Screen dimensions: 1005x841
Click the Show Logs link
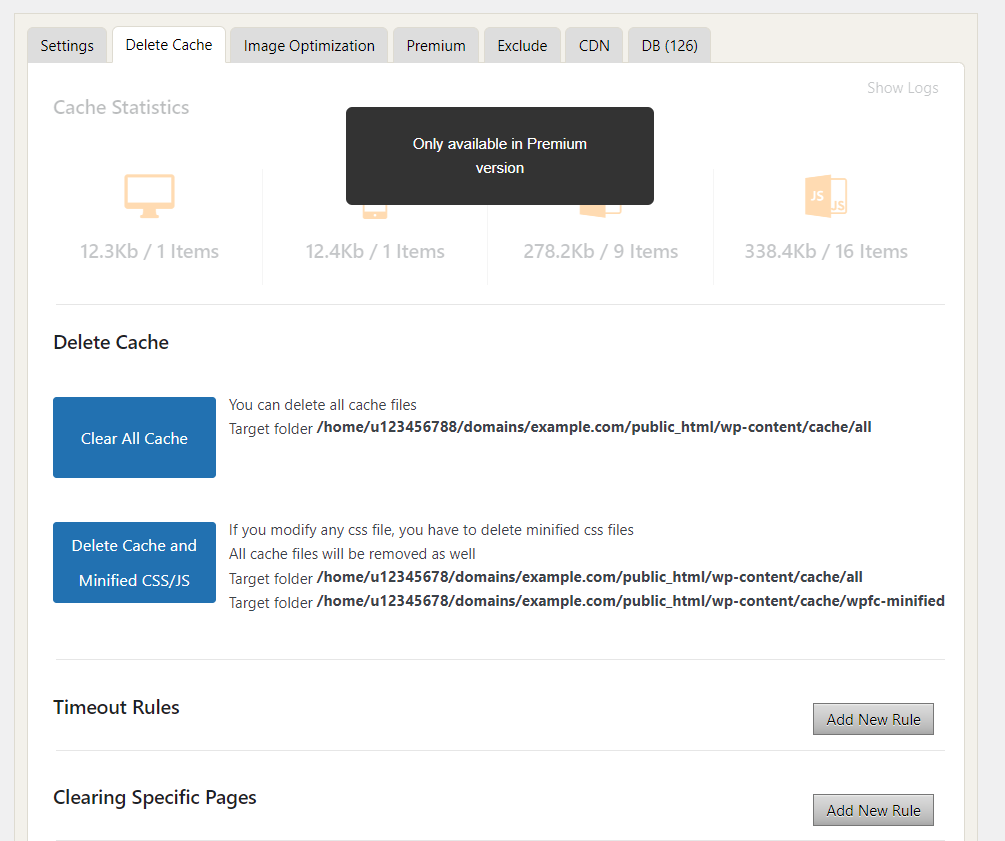pyautogui.click(x=902, y=88)
